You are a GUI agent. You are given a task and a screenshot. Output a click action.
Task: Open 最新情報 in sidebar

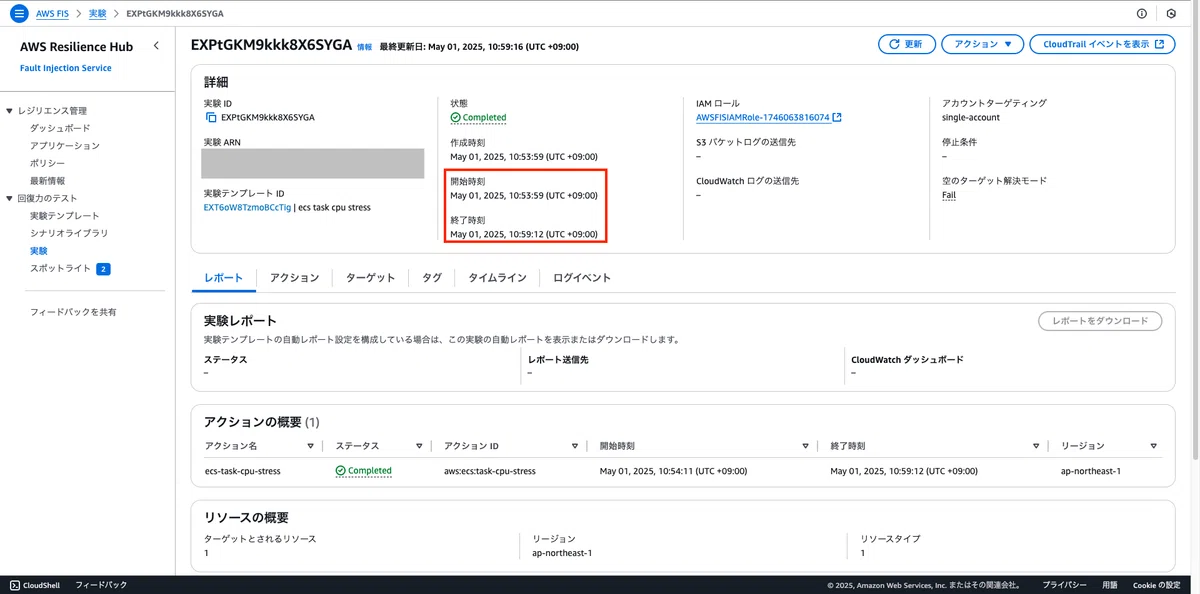[x=47, y=181]
